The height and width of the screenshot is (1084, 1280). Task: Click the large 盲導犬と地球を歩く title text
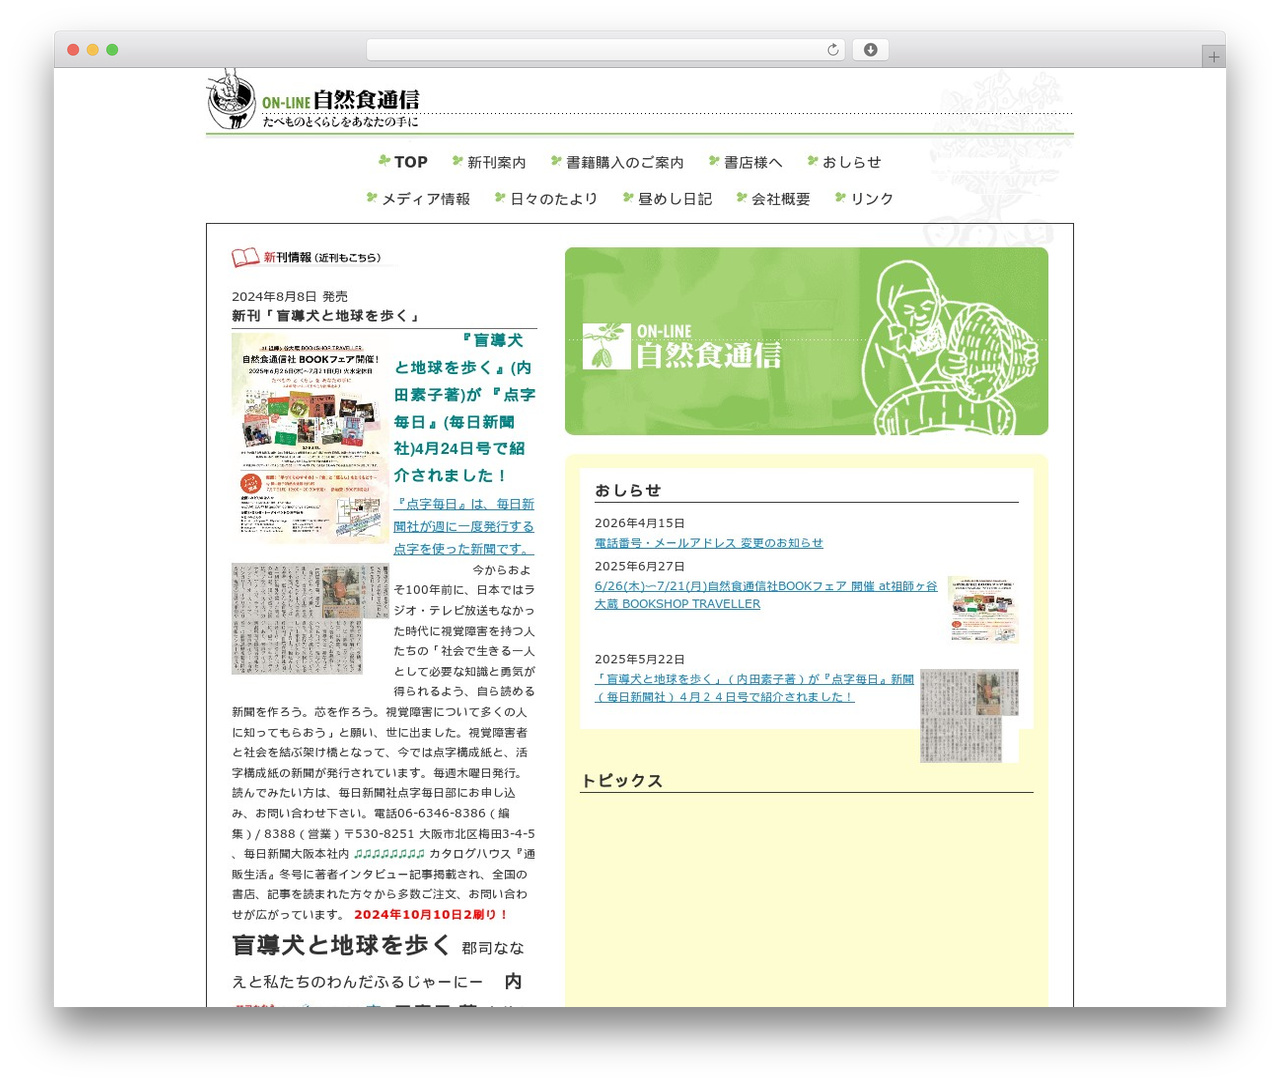(342, 945)
